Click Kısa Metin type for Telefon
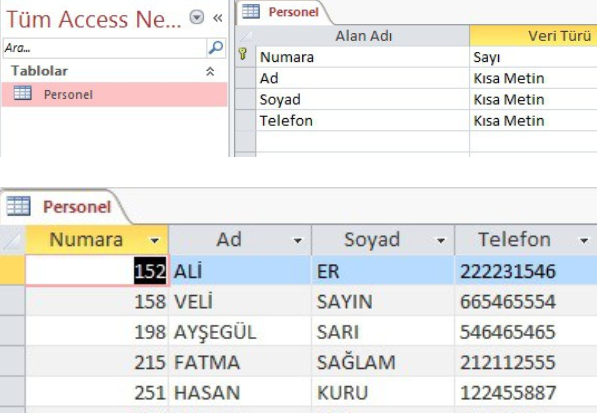Image resolution: width=597 pixels, height=413 pixels. (533, 121)
